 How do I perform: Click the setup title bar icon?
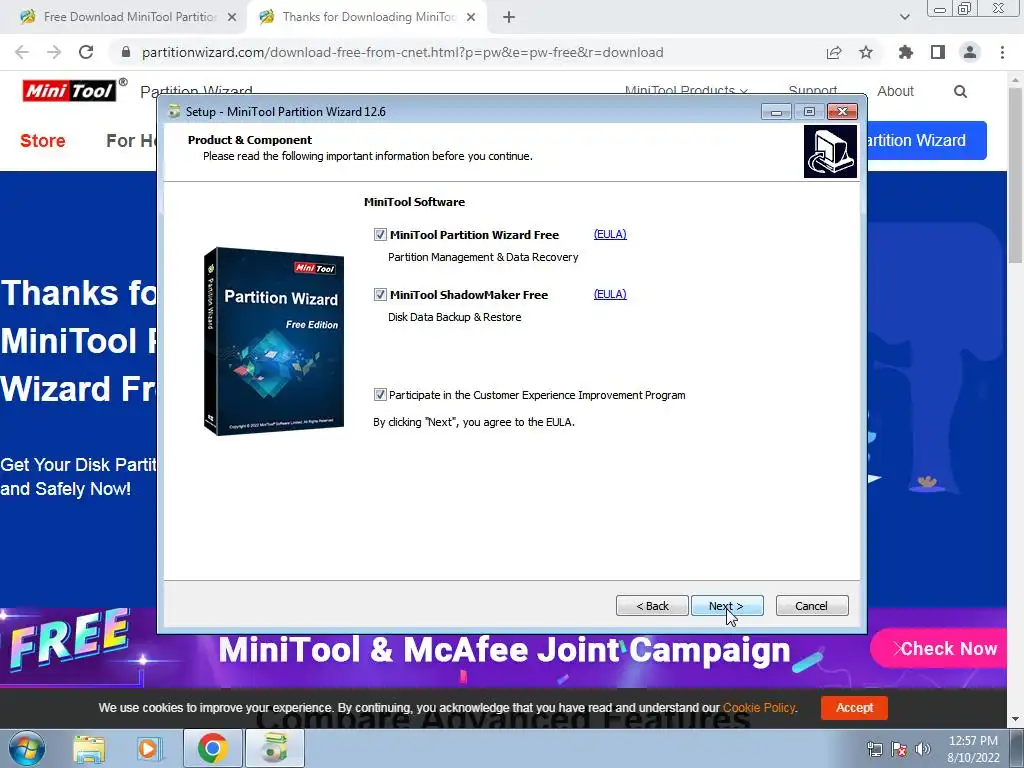174,112
